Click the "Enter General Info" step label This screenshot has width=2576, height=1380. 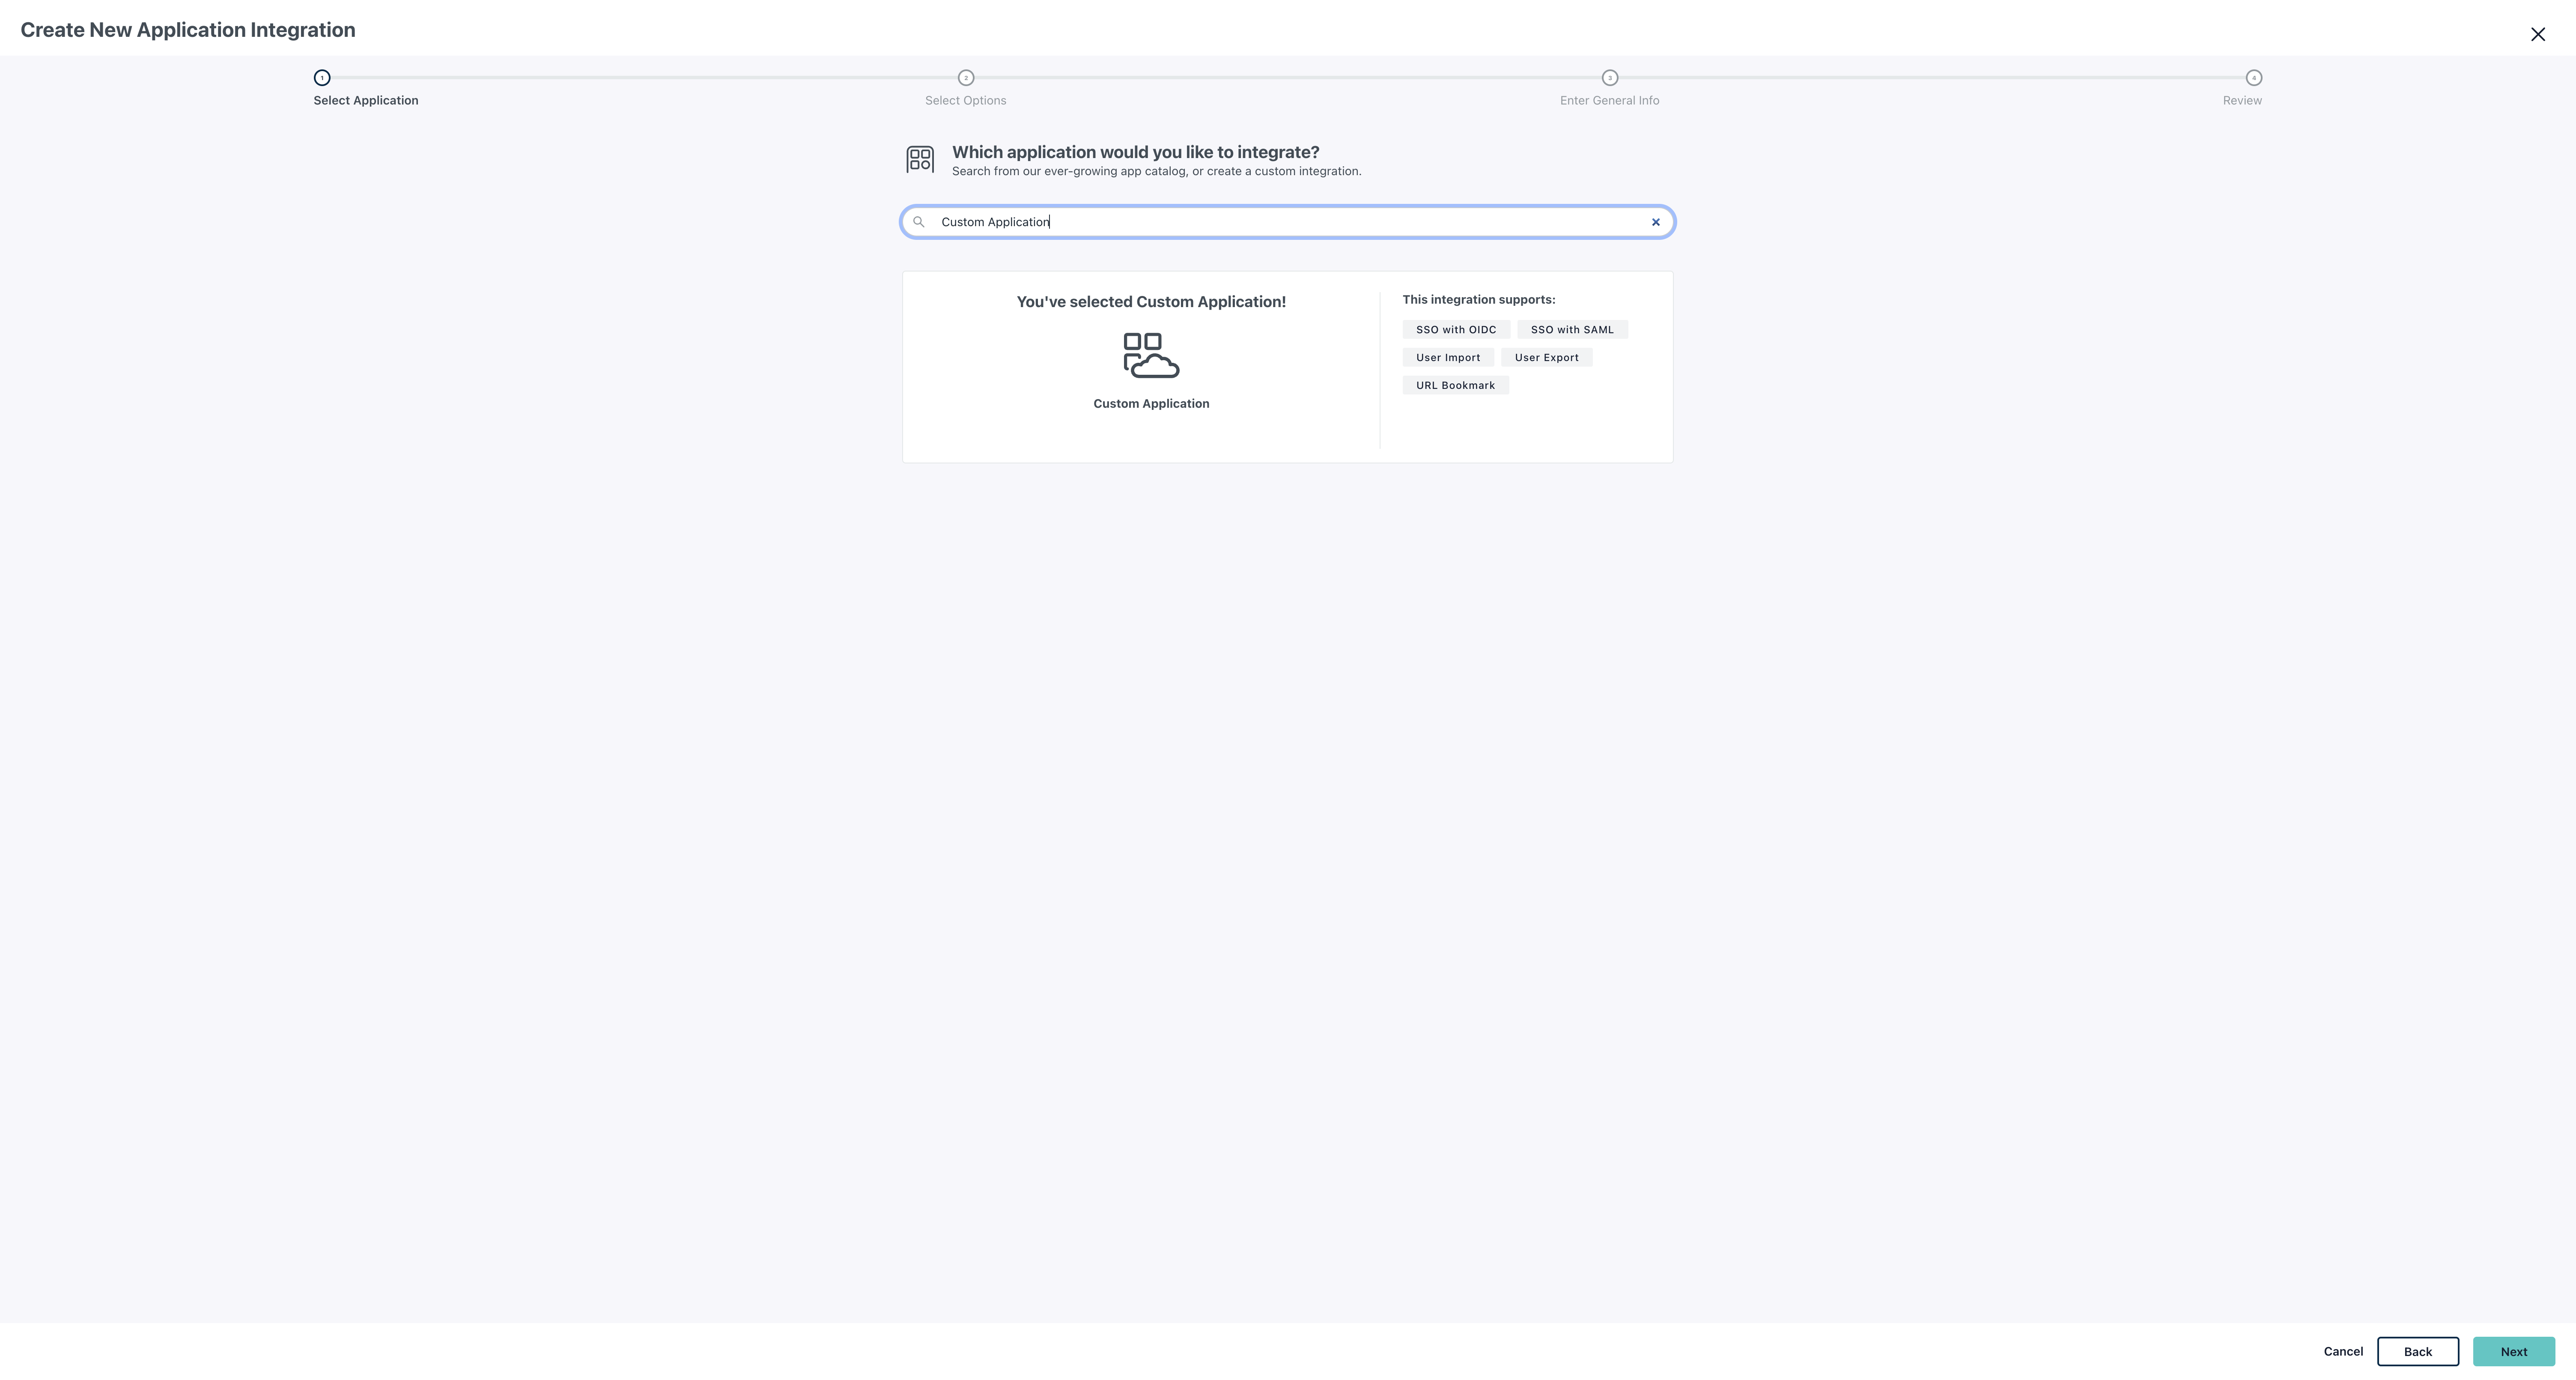point(1609,101)
